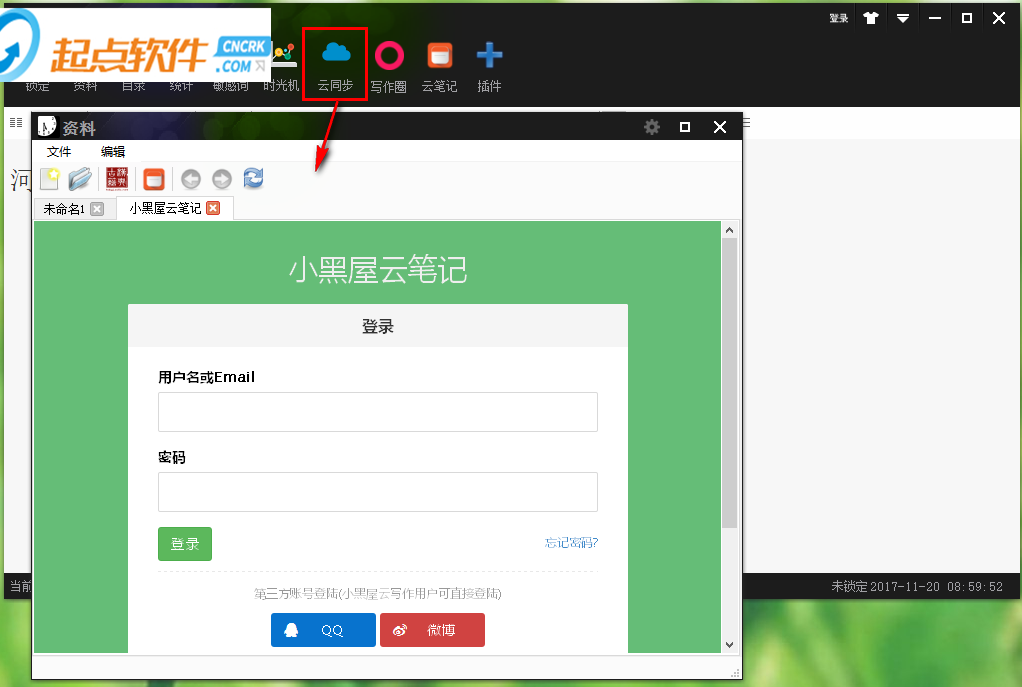Click open folder icon in 资料 toolbar
This screenshot has height=687, width=1022.
(80, 179)
